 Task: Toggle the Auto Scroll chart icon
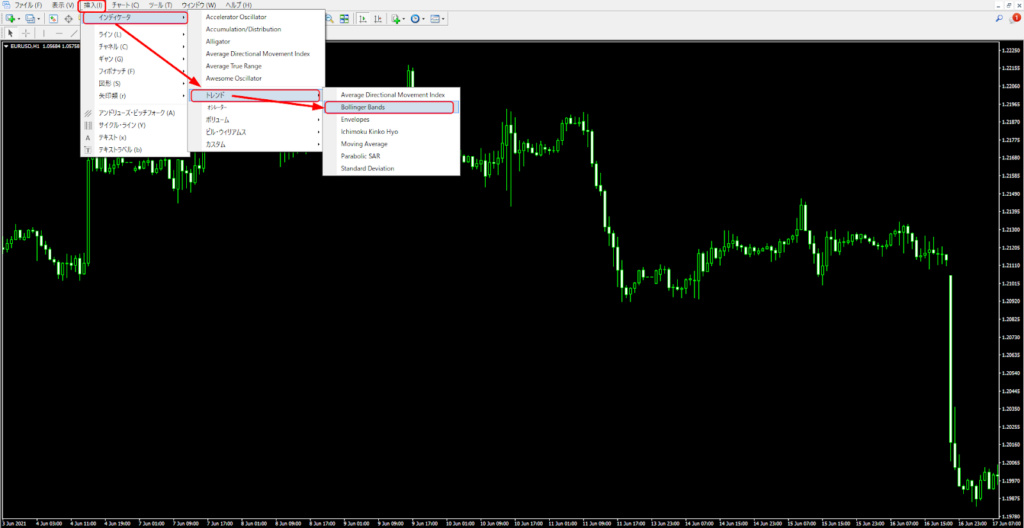tap(362, 18)
